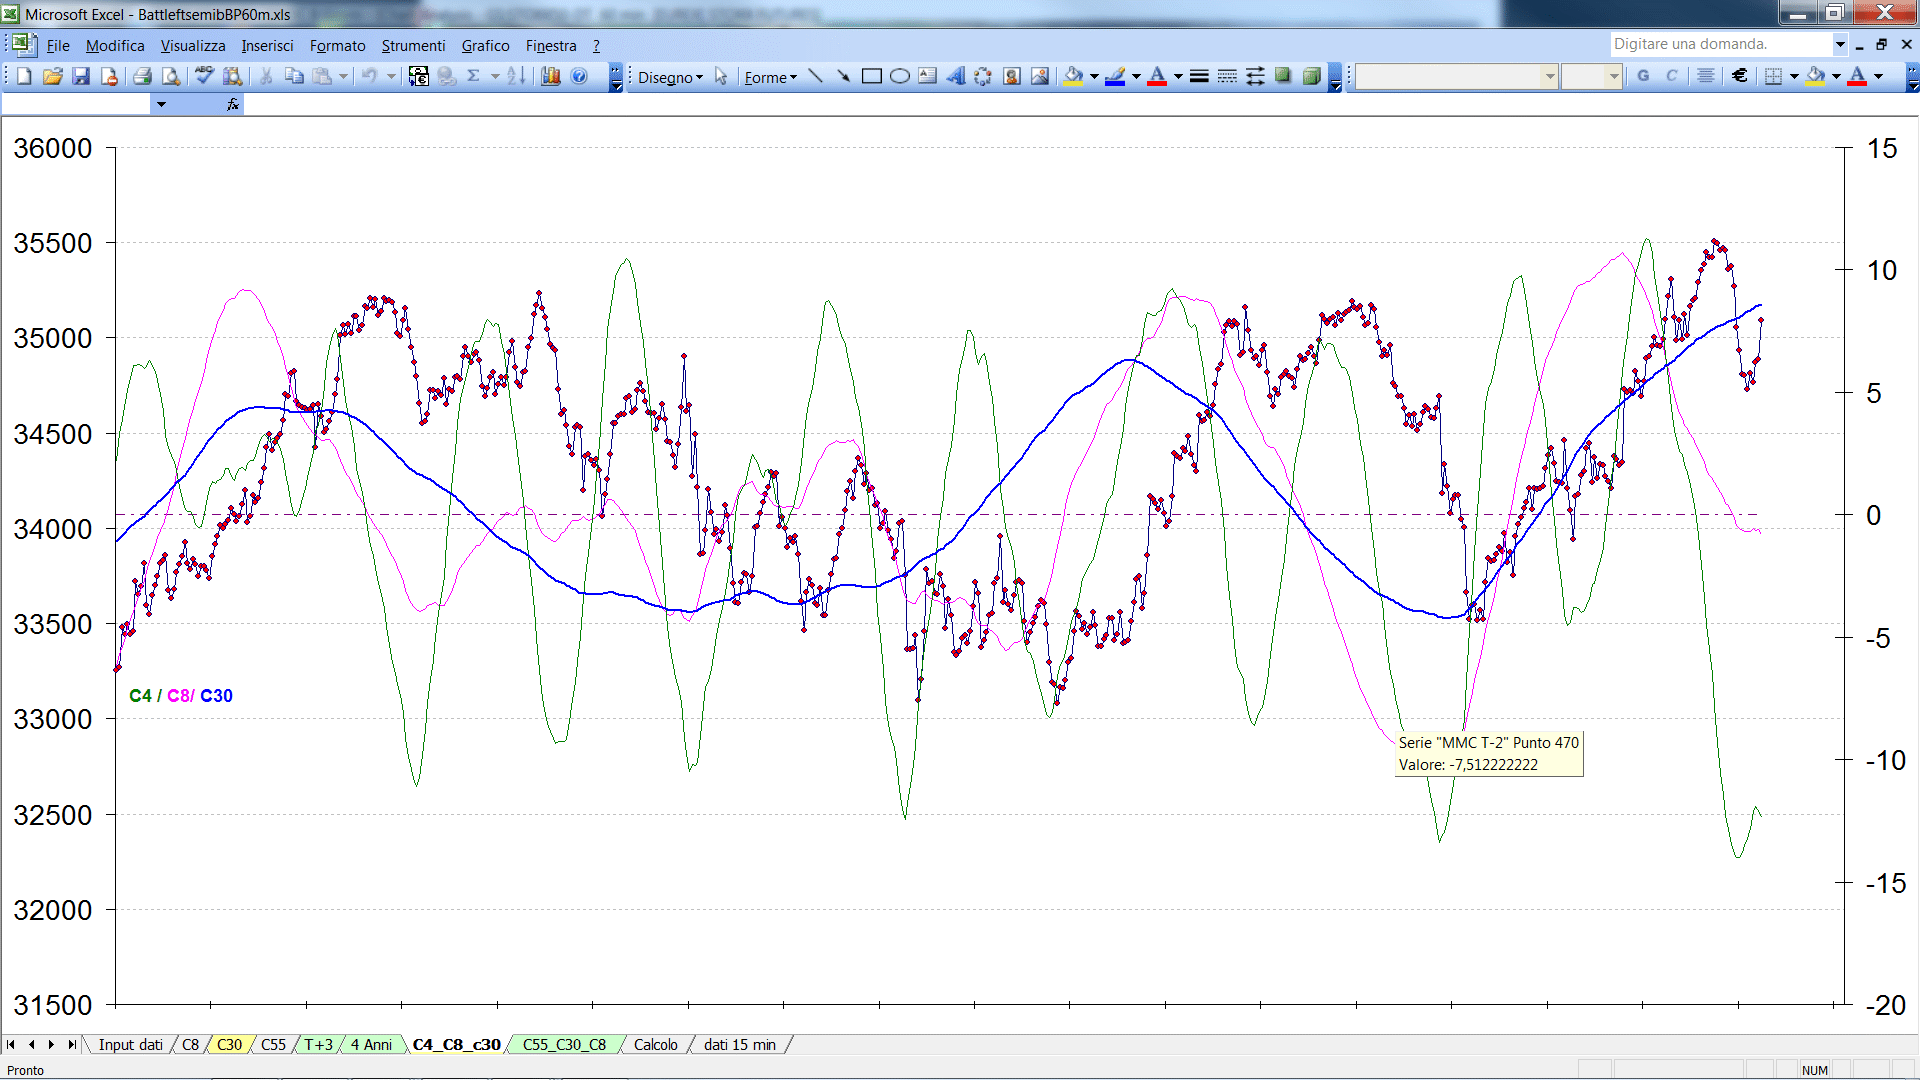Switch to the C30 sheet tab

229,1045
